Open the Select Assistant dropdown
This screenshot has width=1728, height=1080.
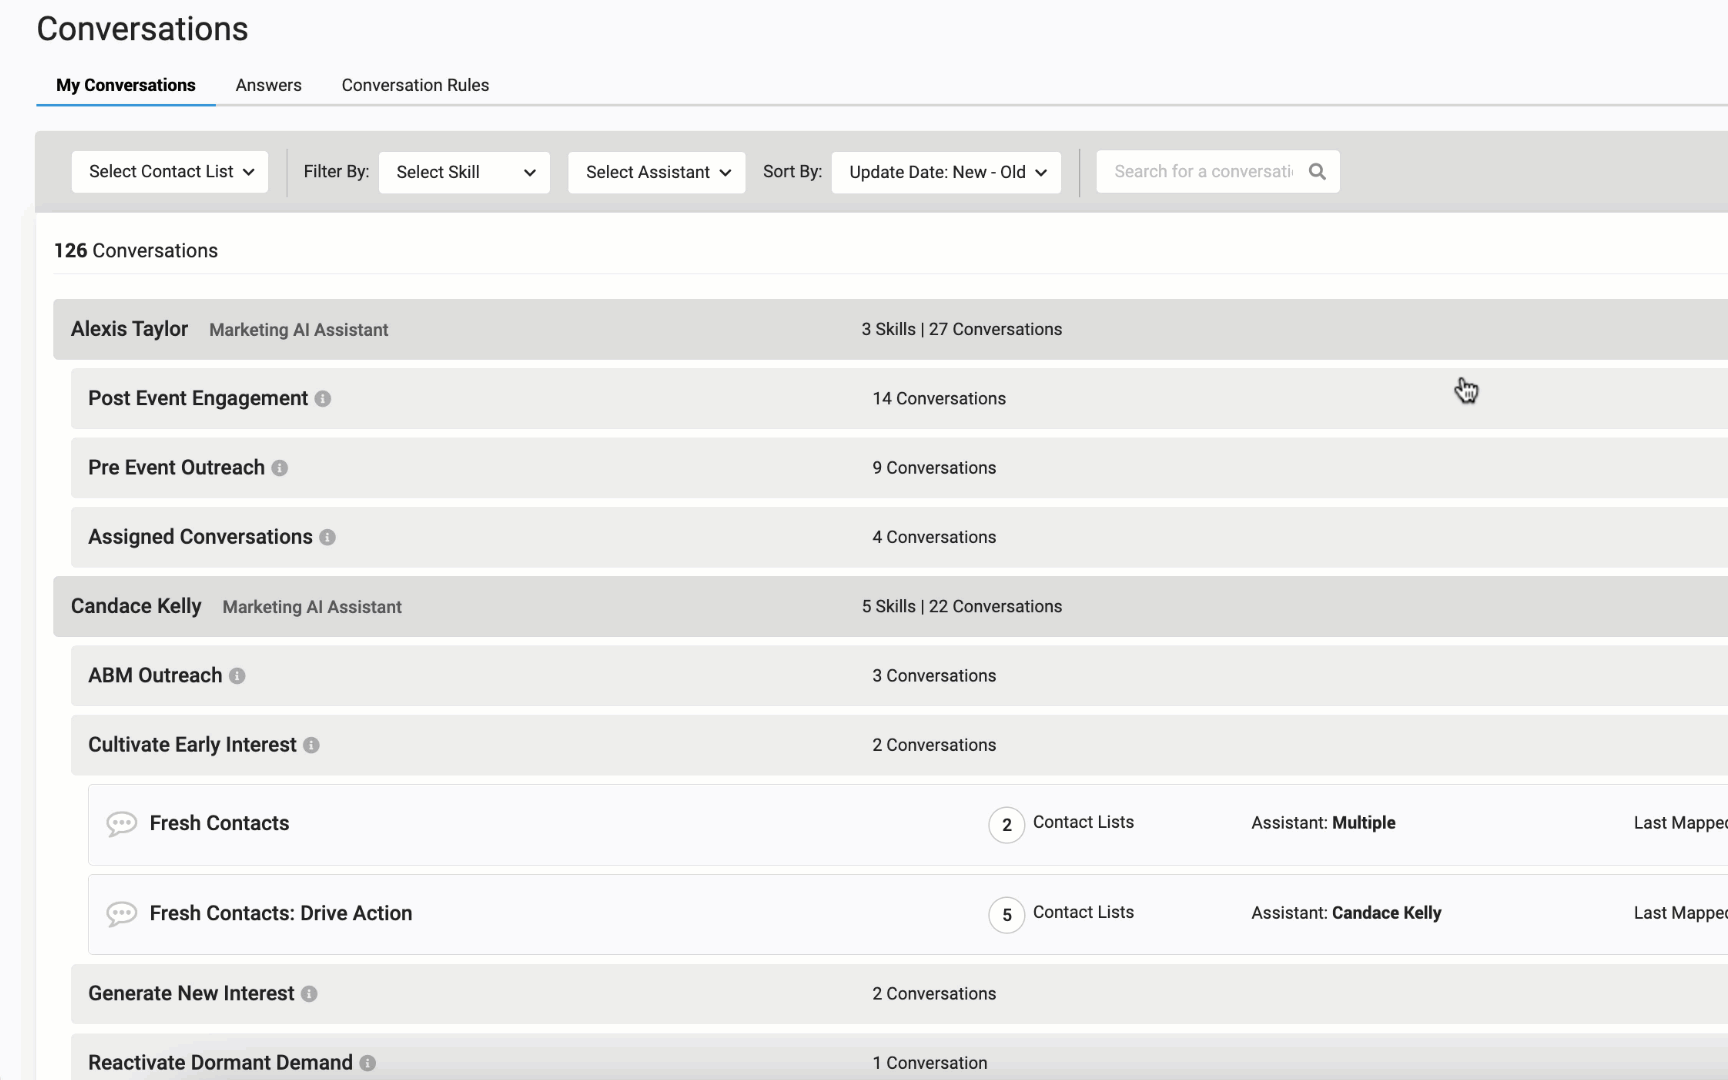657,172
